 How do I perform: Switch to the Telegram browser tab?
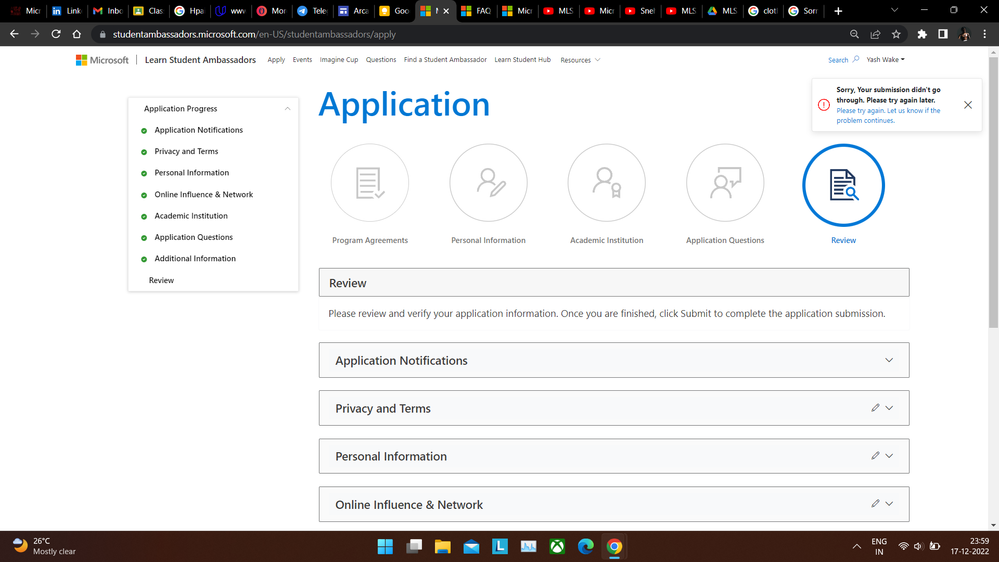pos(312,11)
